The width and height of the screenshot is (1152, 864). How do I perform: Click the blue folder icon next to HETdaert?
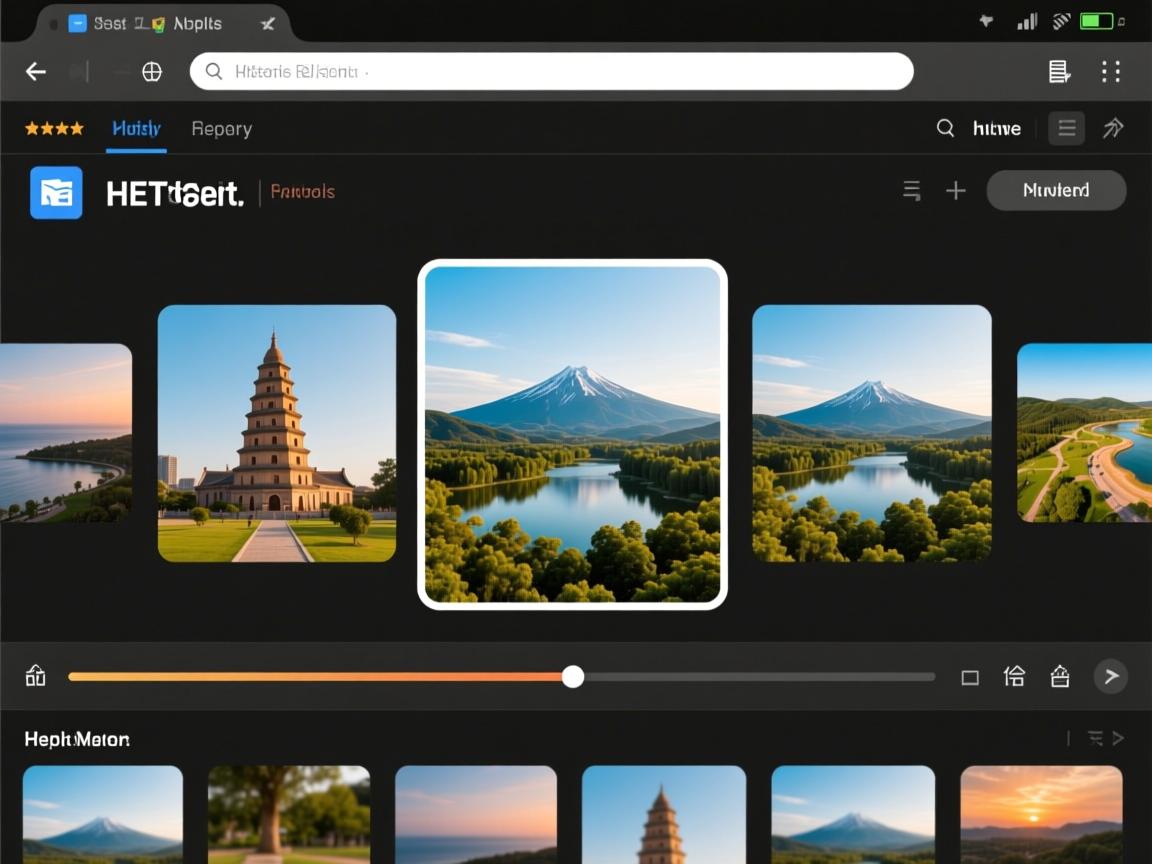(x=55, y=191)
